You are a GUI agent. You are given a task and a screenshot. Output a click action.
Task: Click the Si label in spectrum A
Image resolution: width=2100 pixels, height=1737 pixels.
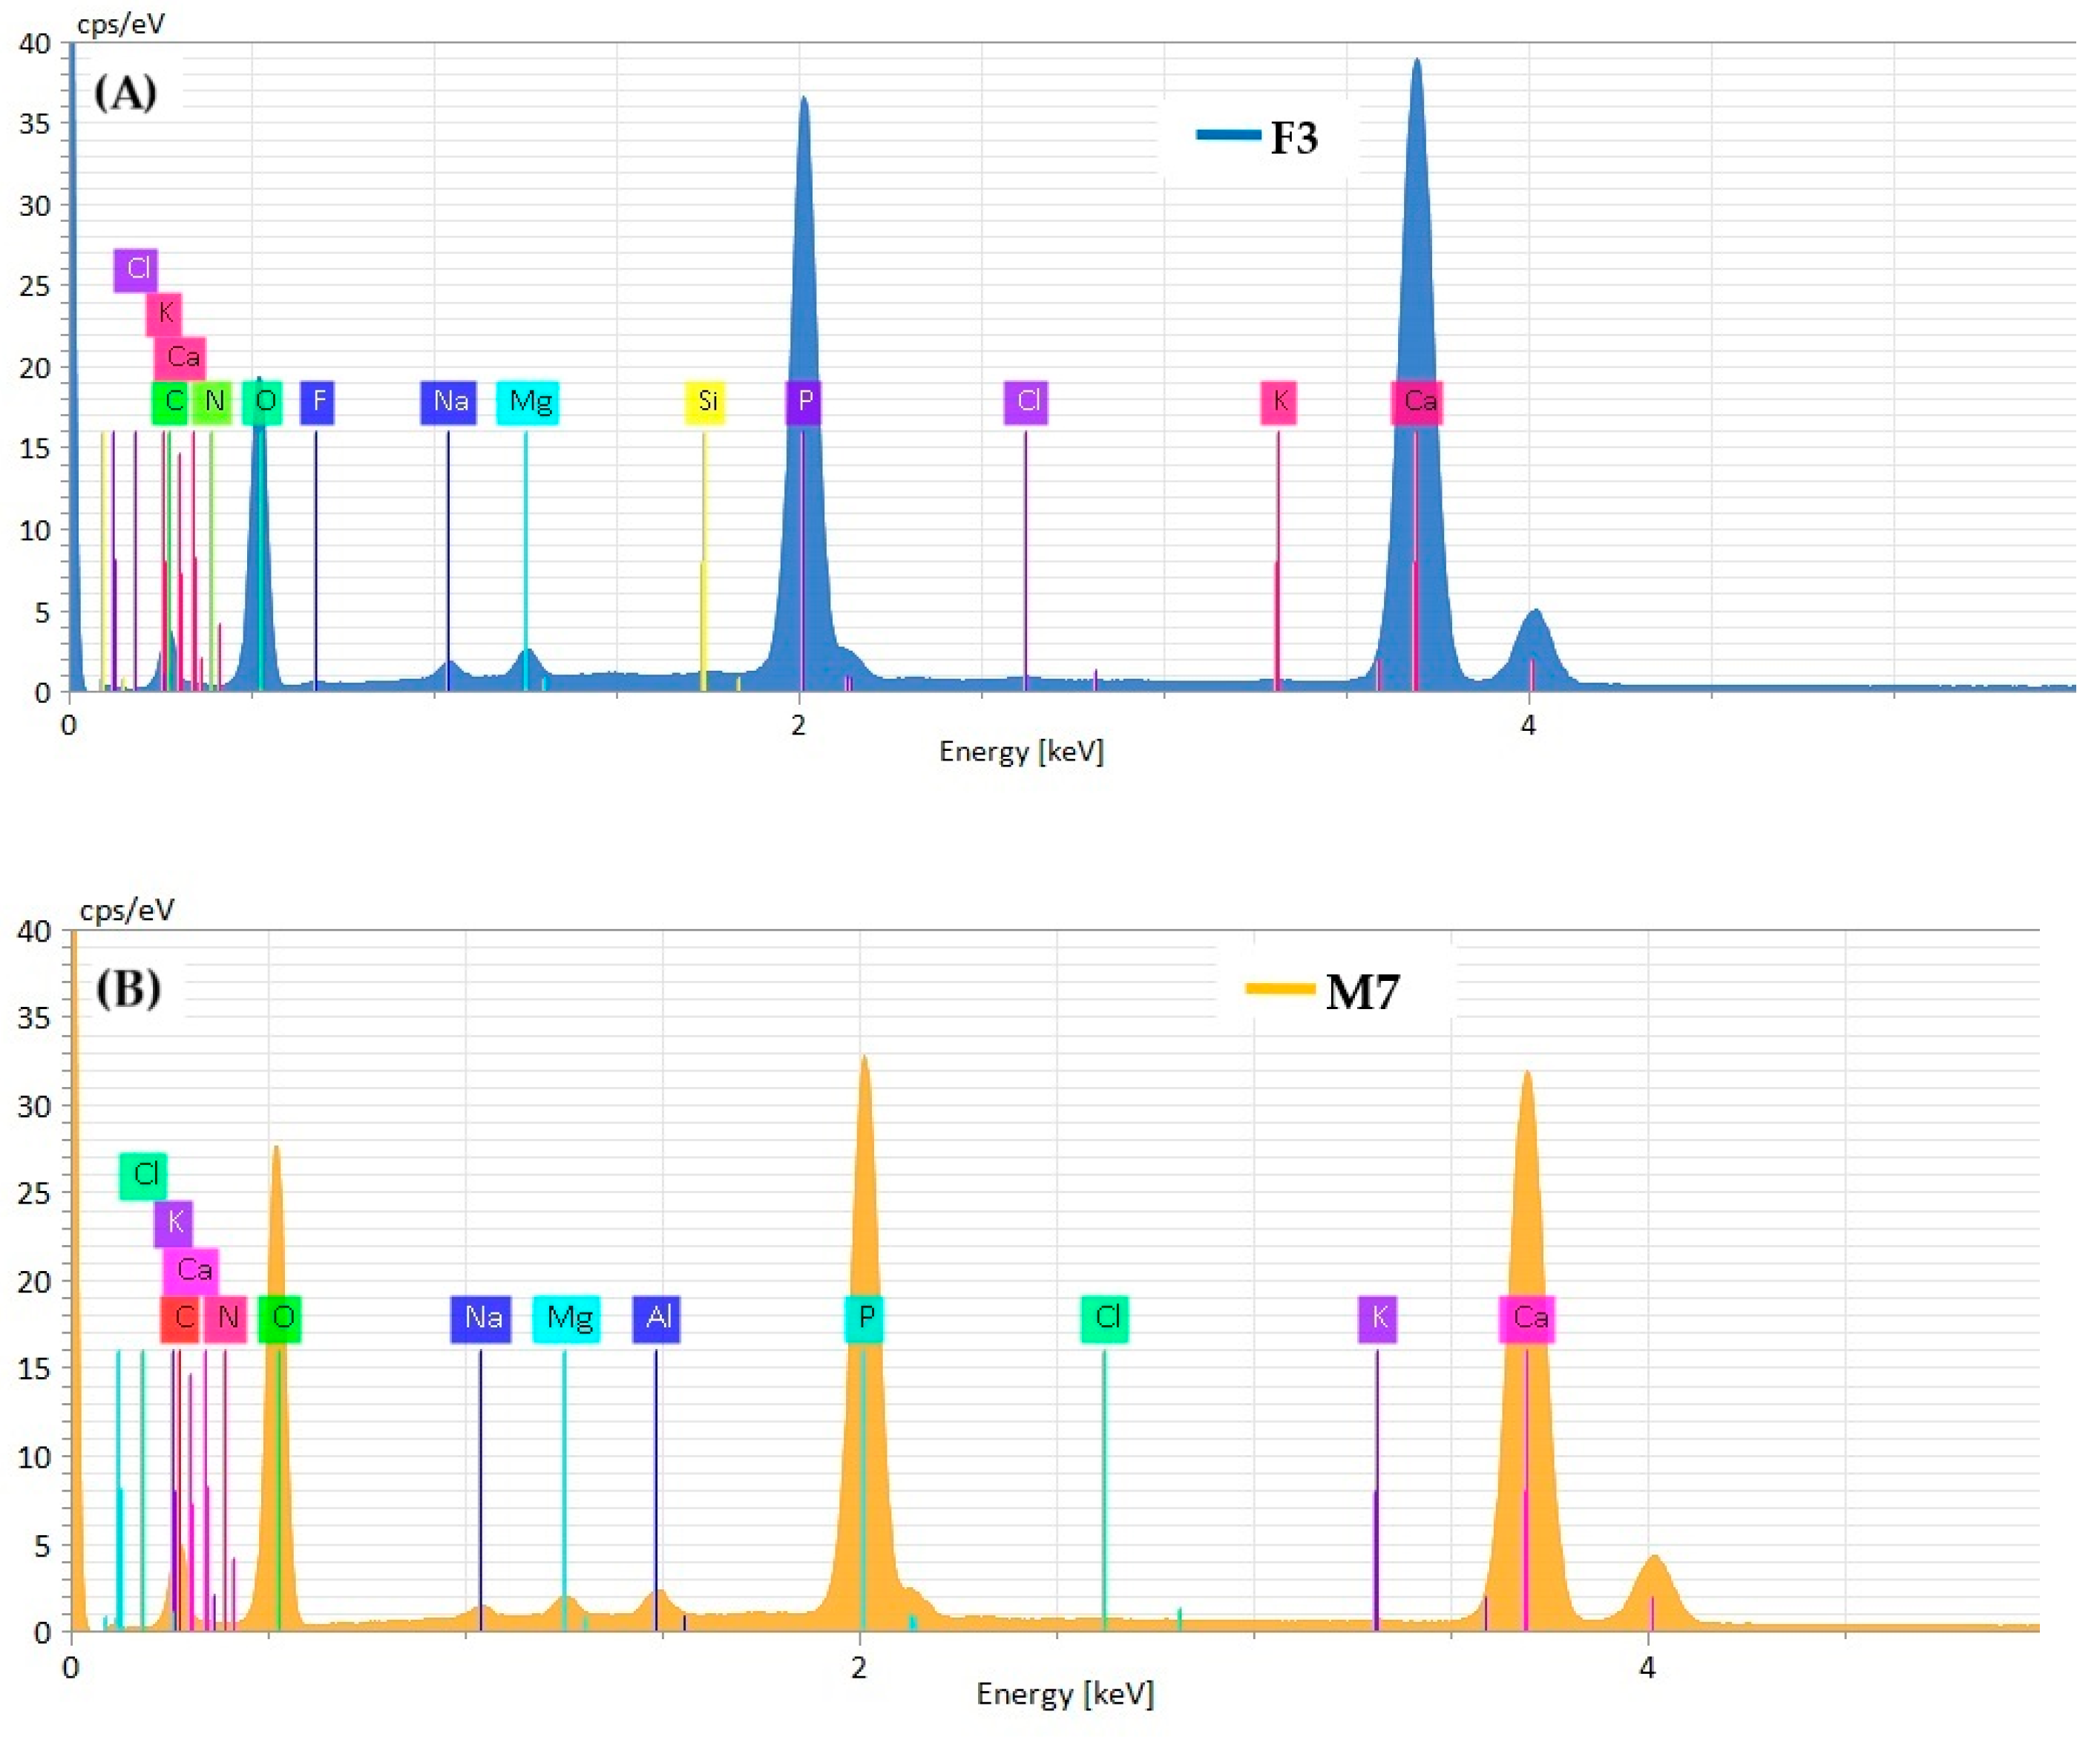(704, 401)
